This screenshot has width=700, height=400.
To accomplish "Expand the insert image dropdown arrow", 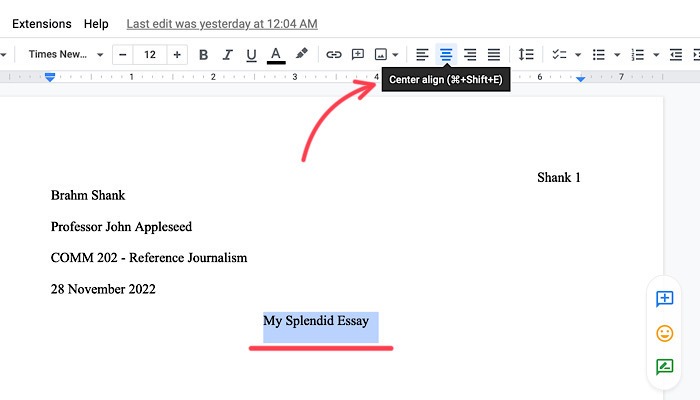I will pyautogui.click(x=395, y=55).
